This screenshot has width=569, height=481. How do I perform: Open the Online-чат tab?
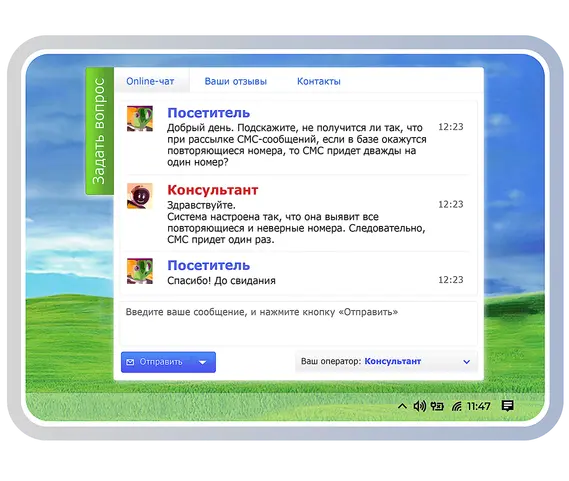150,81
